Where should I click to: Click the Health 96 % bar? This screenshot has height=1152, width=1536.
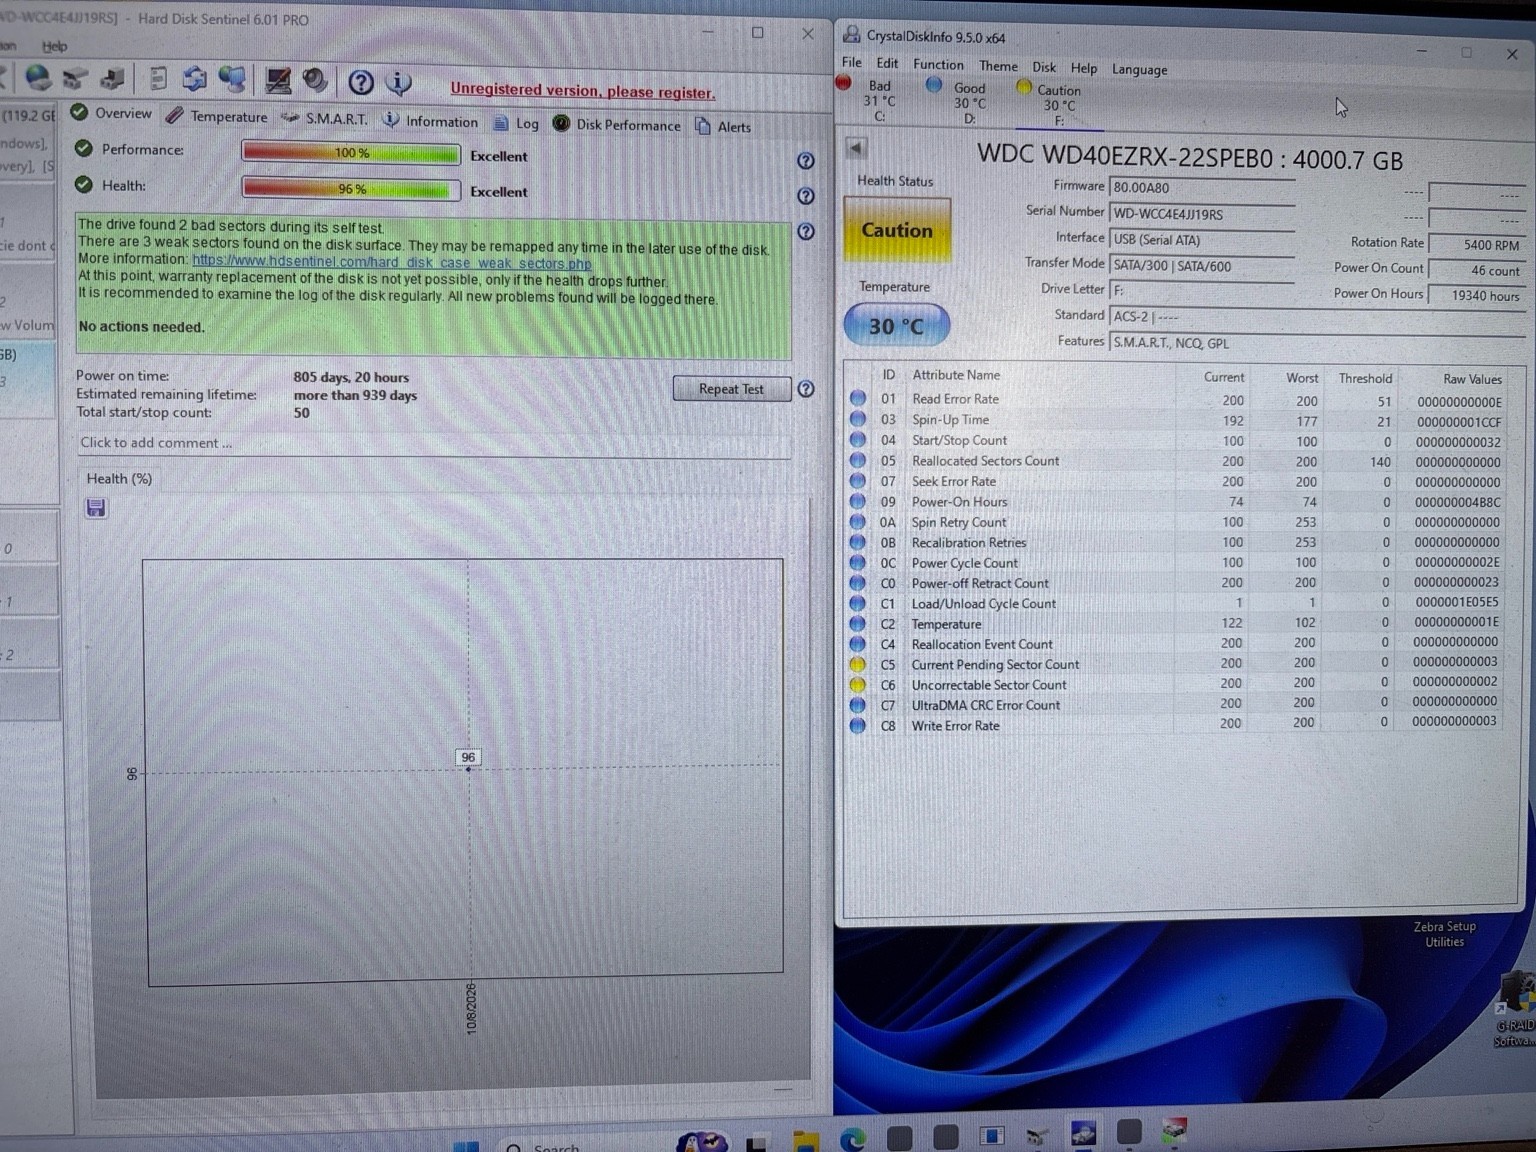(x=351, y=189)
